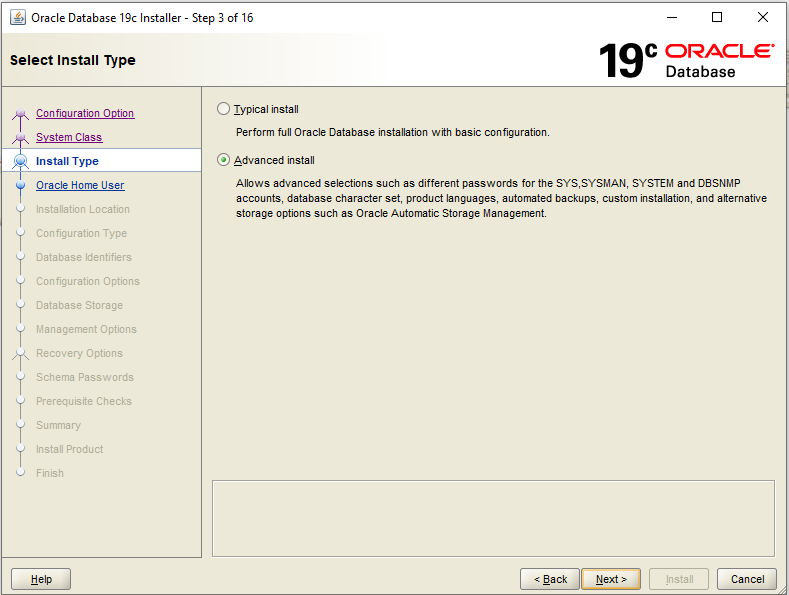Click the Cancel button

point(747,579)
